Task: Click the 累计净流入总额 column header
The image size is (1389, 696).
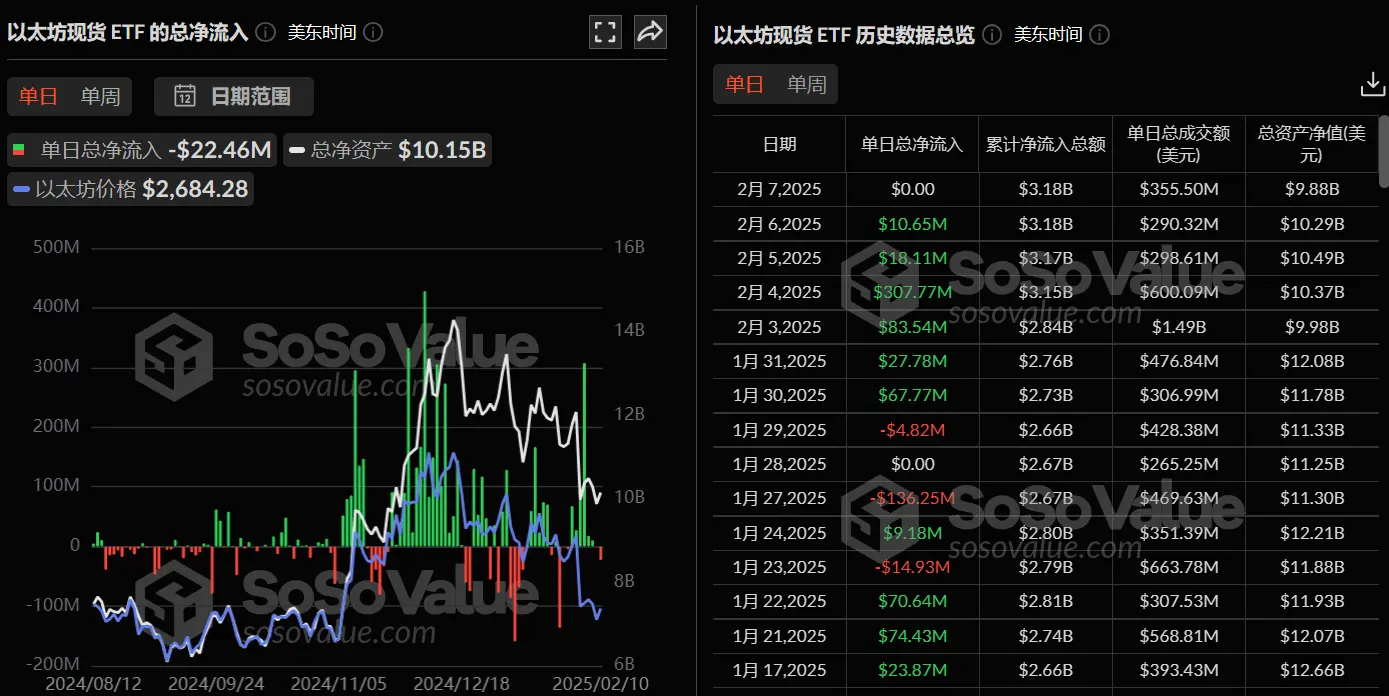Action: (x=1046, y=144)
